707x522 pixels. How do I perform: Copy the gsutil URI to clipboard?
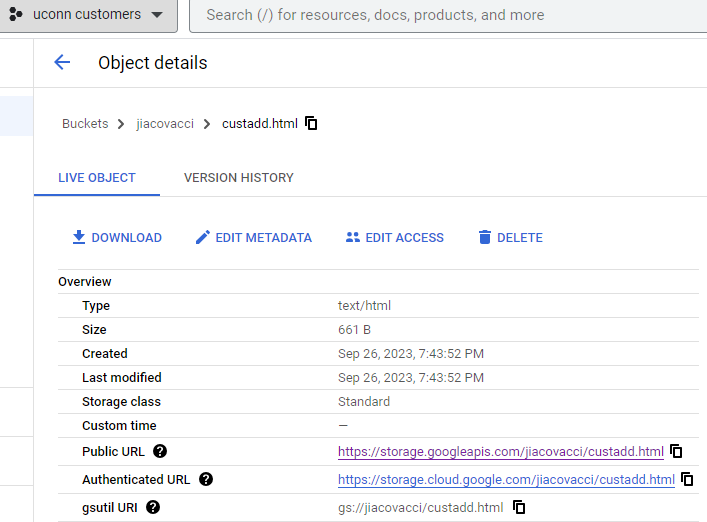(519, 507)
